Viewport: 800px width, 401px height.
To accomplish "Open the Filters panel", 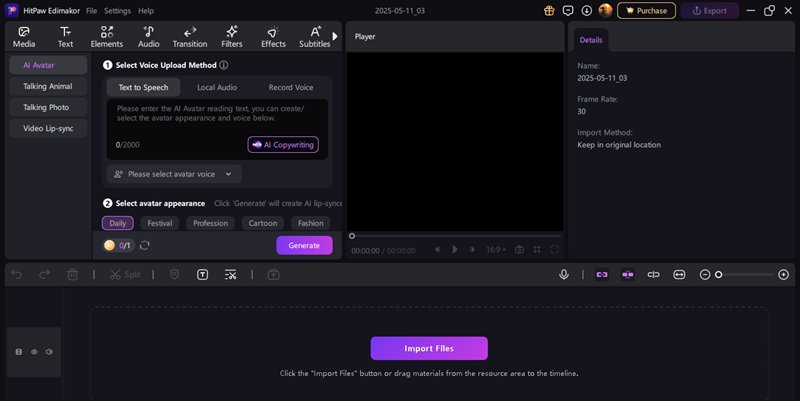I will [232, 37].
